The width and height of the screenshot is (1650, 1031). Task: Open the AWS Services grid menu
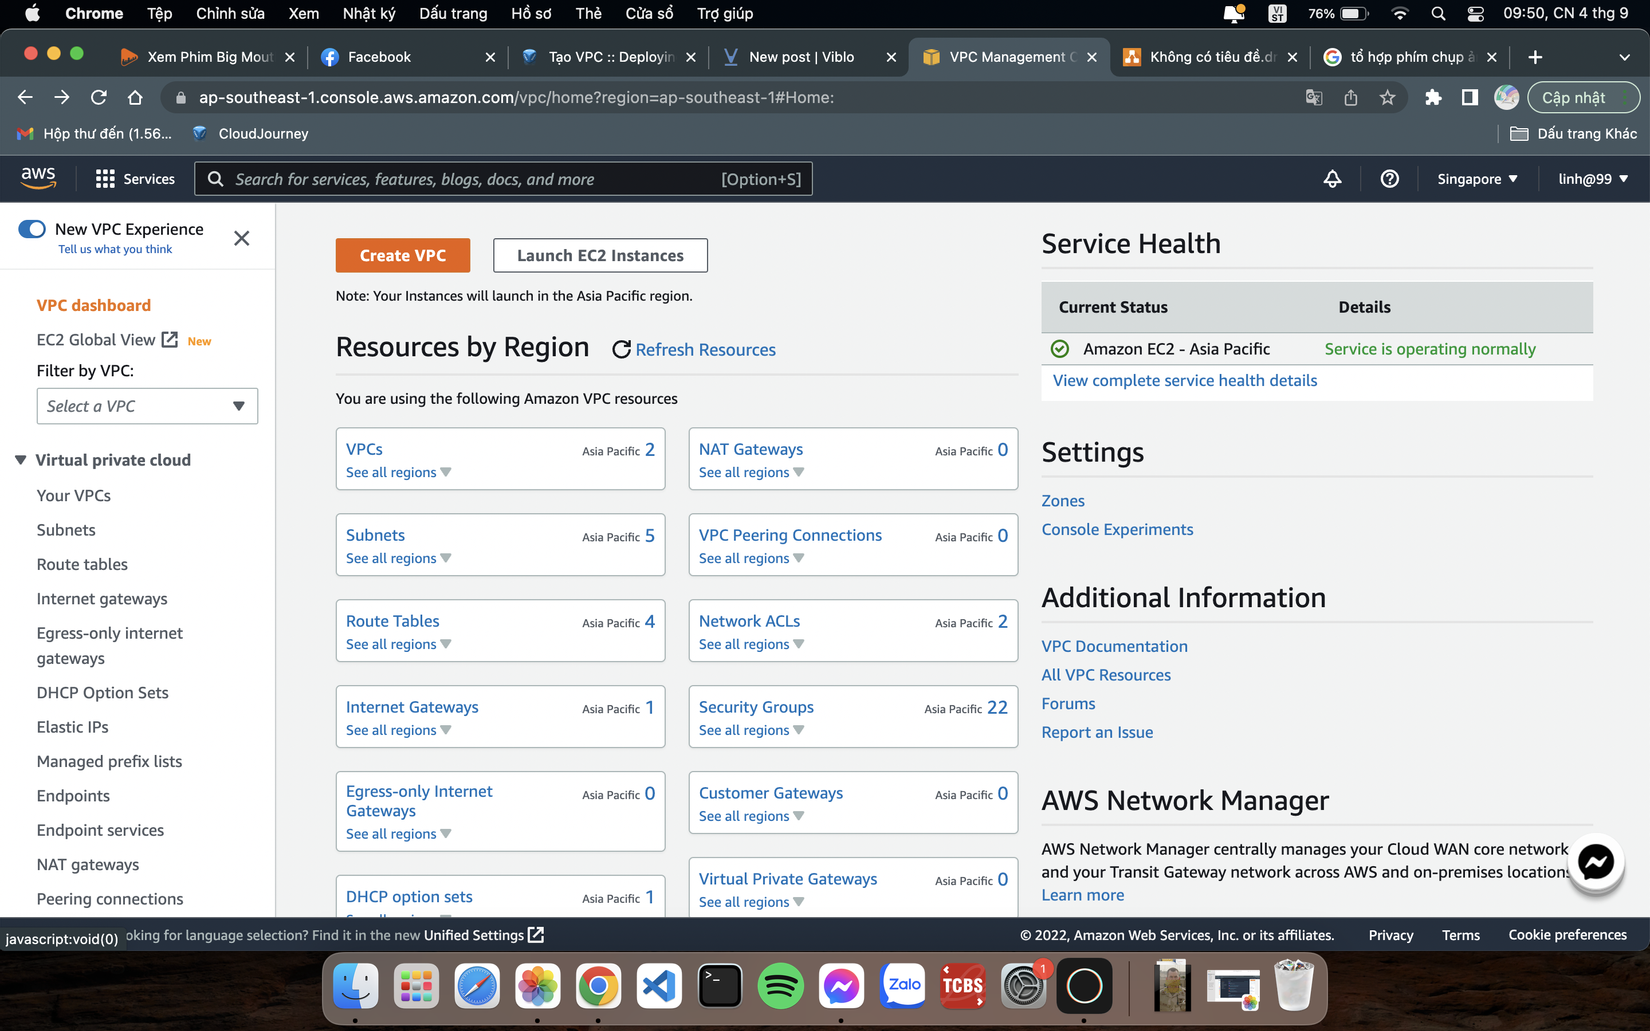134,179
